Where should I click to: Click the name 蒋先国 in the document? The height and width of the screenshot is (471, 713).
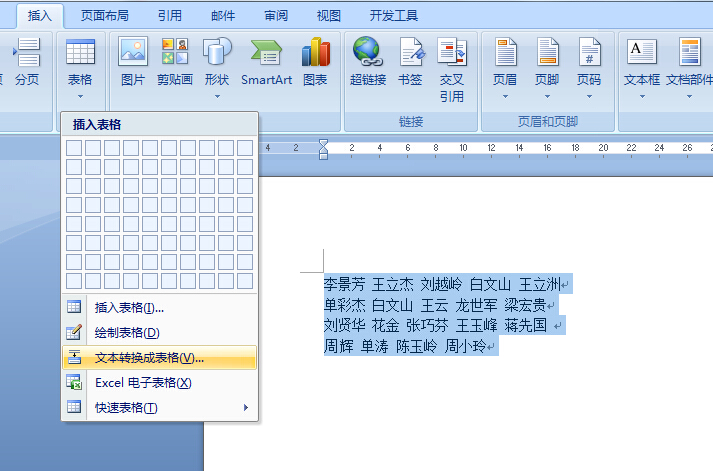(525, 325)
